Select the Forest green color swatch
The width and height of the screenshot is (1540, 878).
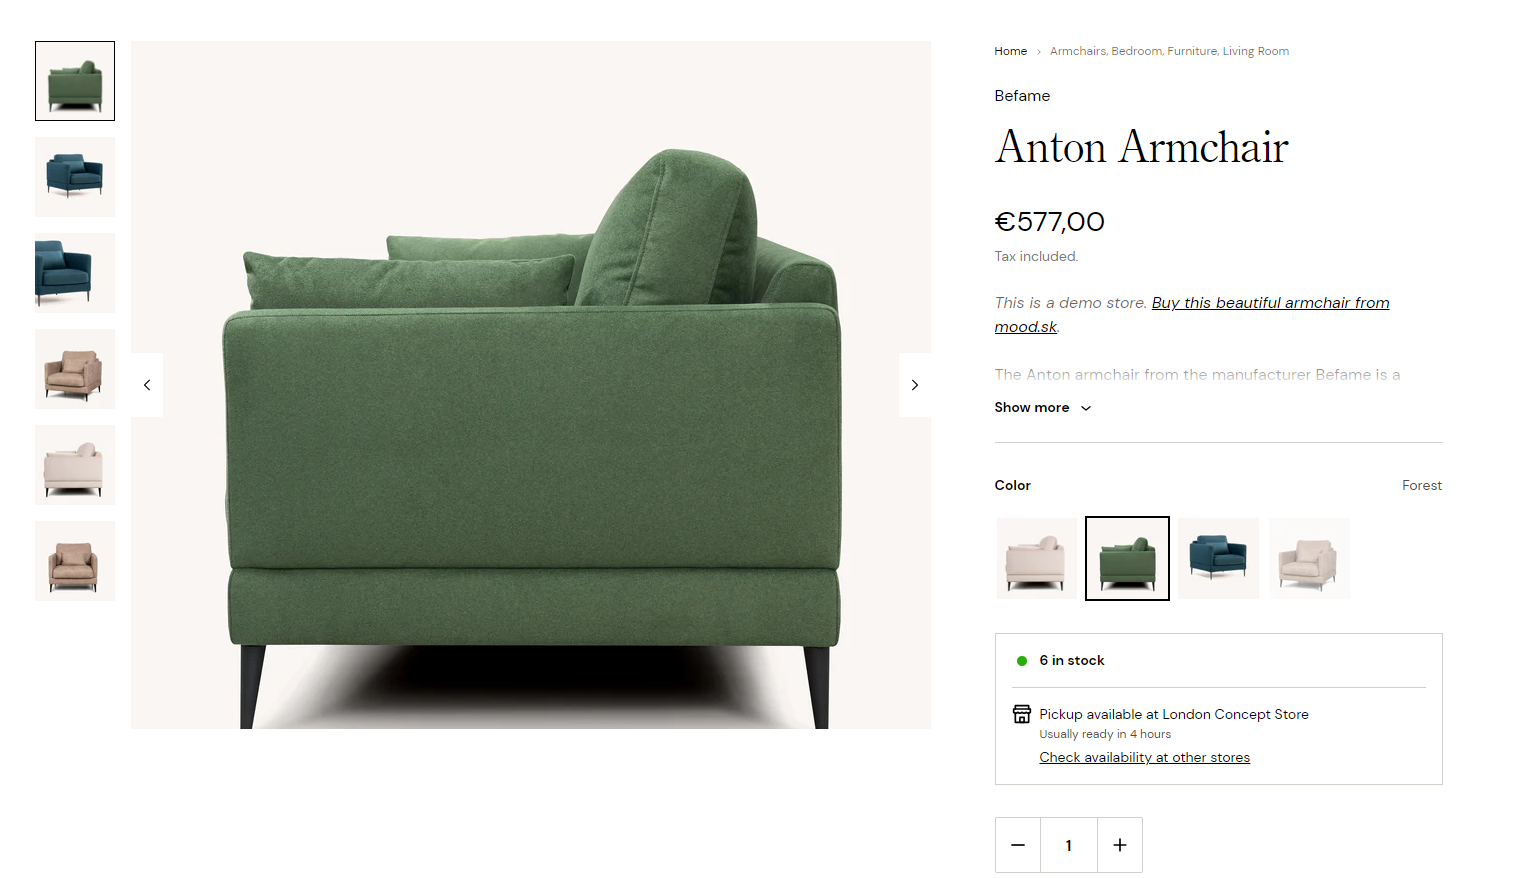point(1127,558)
